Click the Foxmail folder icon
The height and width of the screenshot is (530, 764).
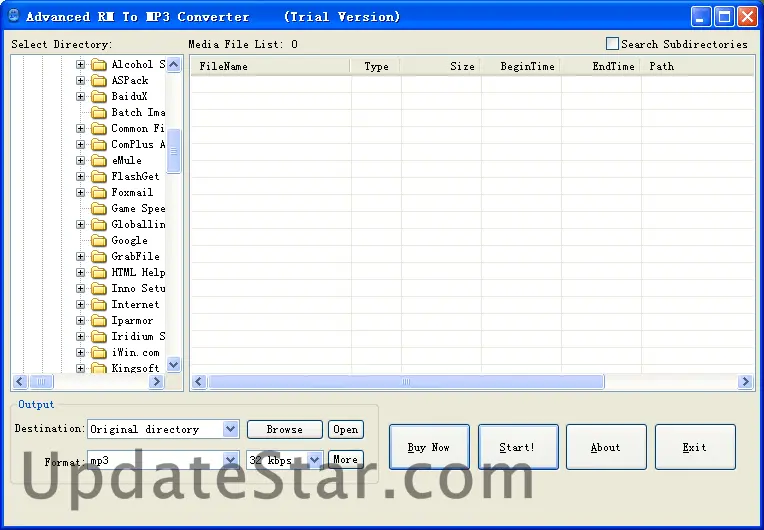99,193
